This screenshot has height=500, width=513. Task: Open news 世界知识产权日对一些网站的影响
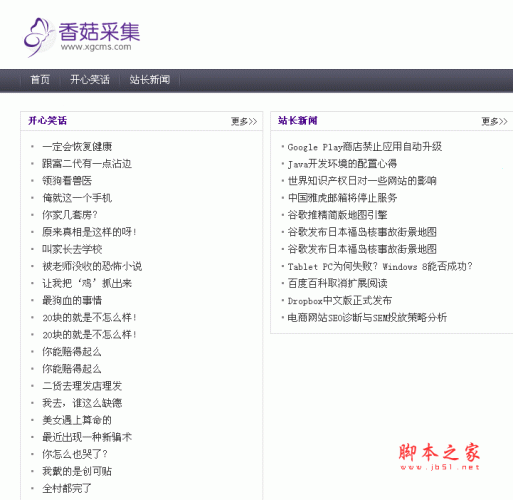point(362,181)
